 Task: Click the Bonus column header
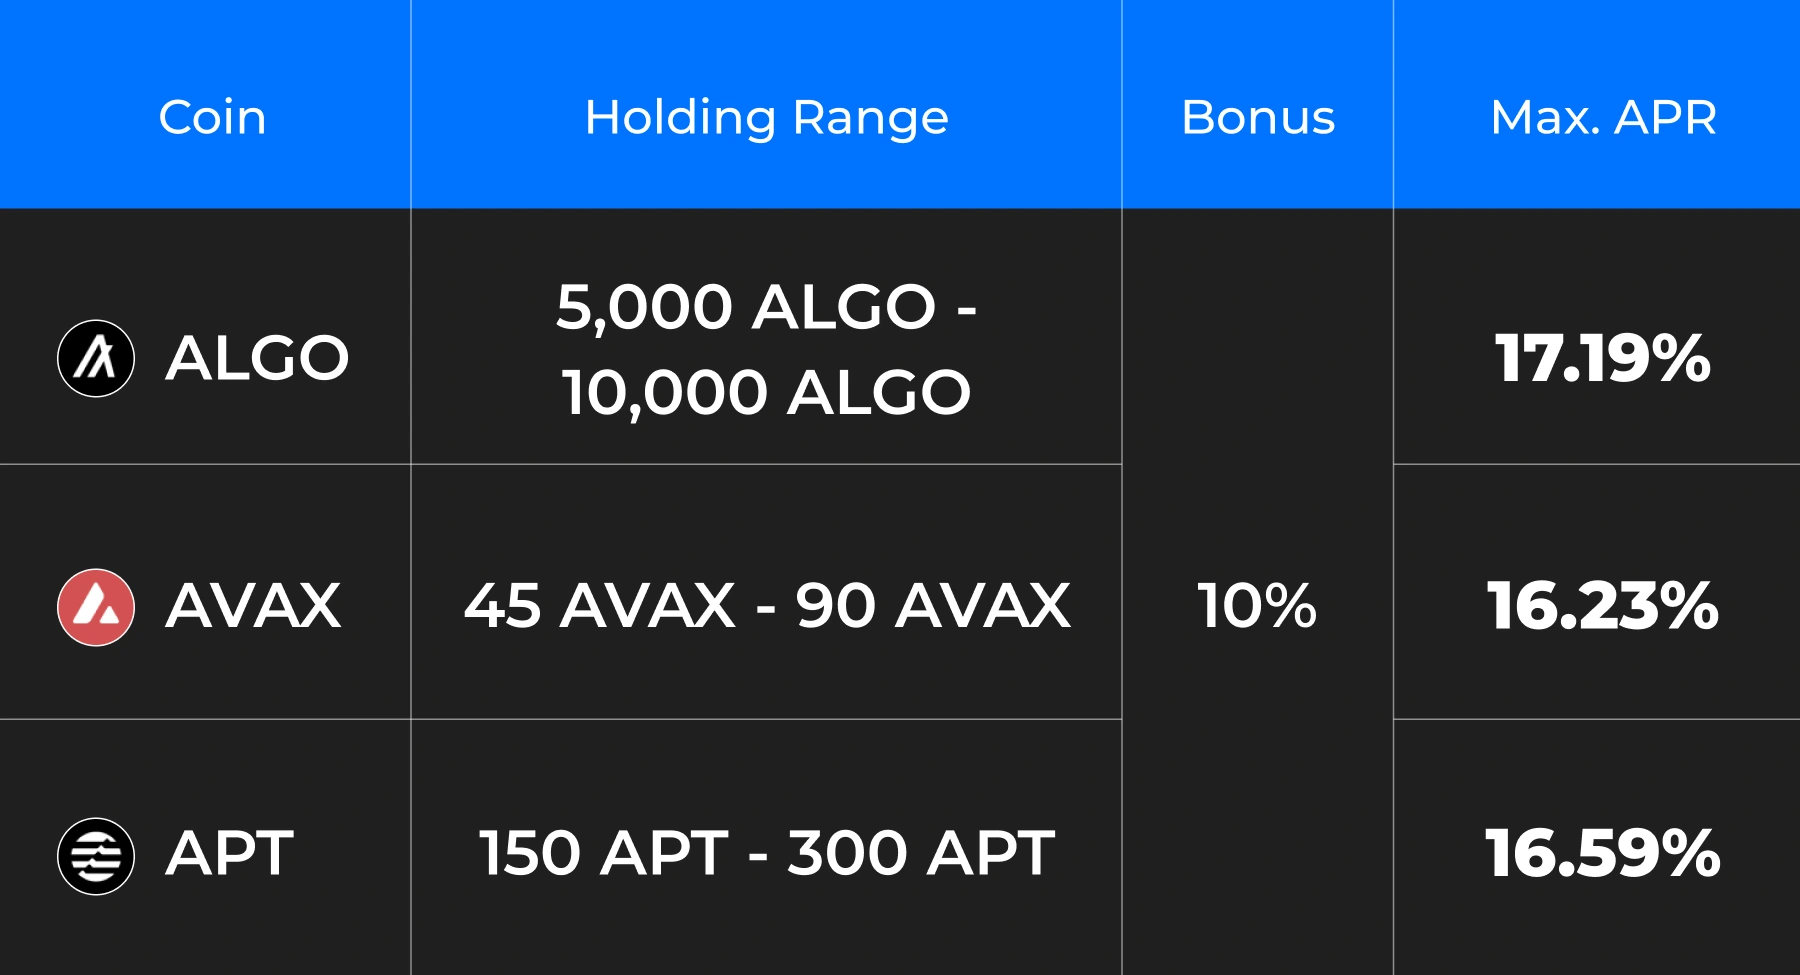point(1257,117)
